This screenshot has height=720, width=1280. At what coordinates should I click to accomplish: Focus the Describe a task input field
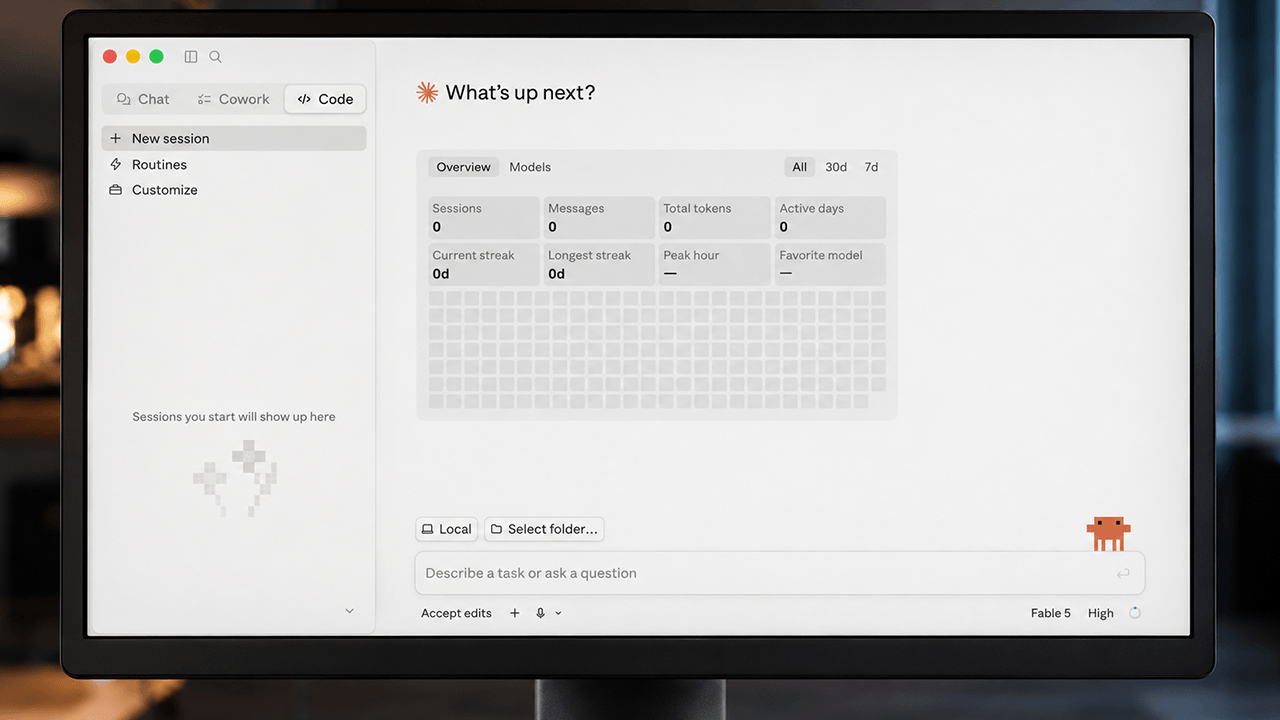[x=780, y=573]
